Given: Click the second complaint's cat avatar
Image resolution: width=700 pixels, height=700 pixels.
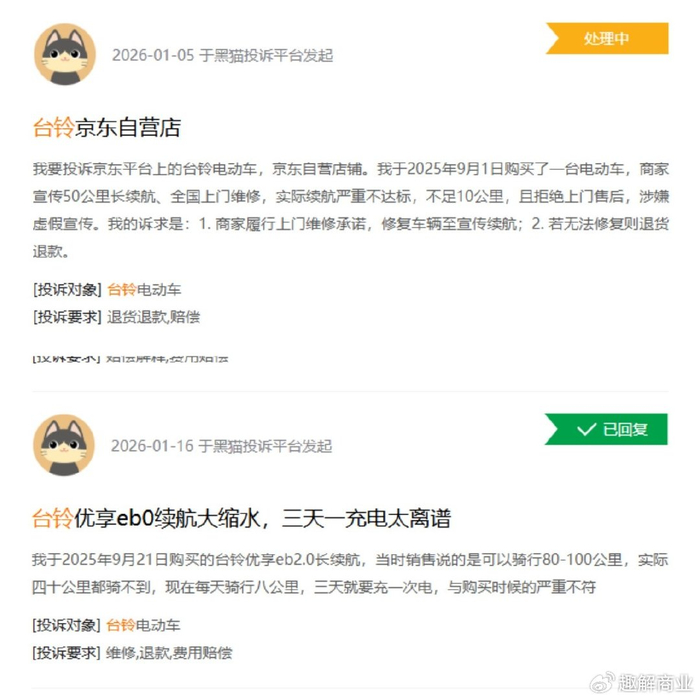Looking at the screenshot, I should point(64,445).
